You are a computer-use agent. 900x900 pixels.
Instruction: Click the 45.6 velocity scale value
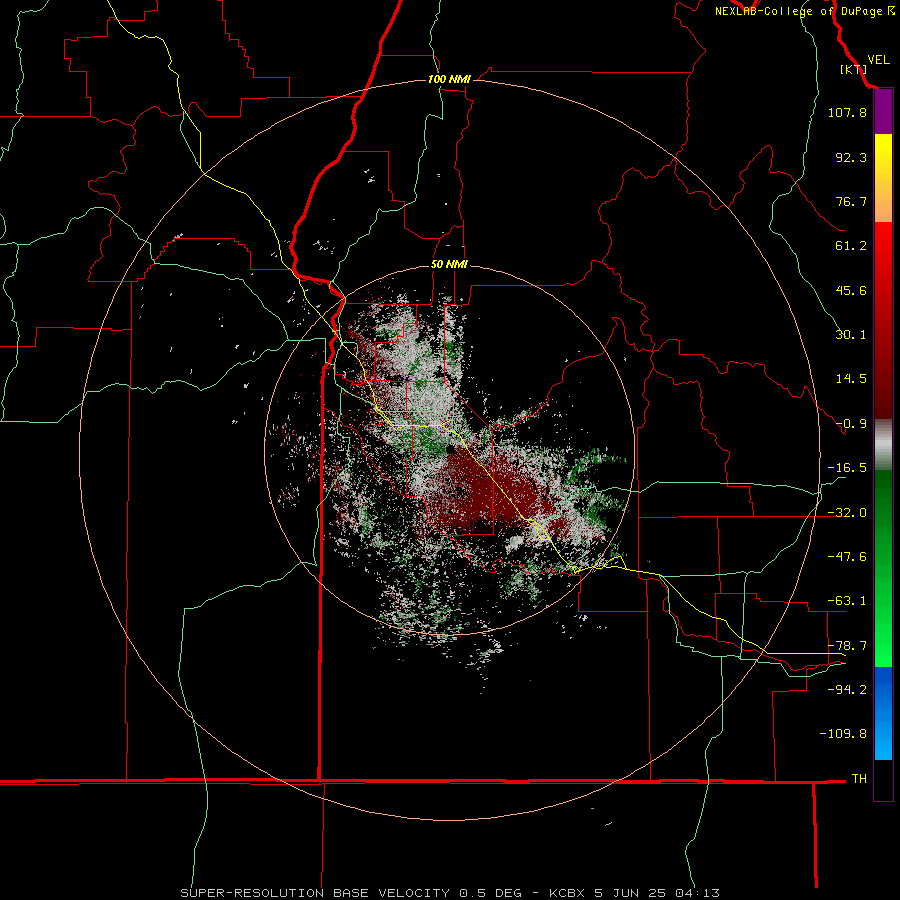tap(851, 290)
